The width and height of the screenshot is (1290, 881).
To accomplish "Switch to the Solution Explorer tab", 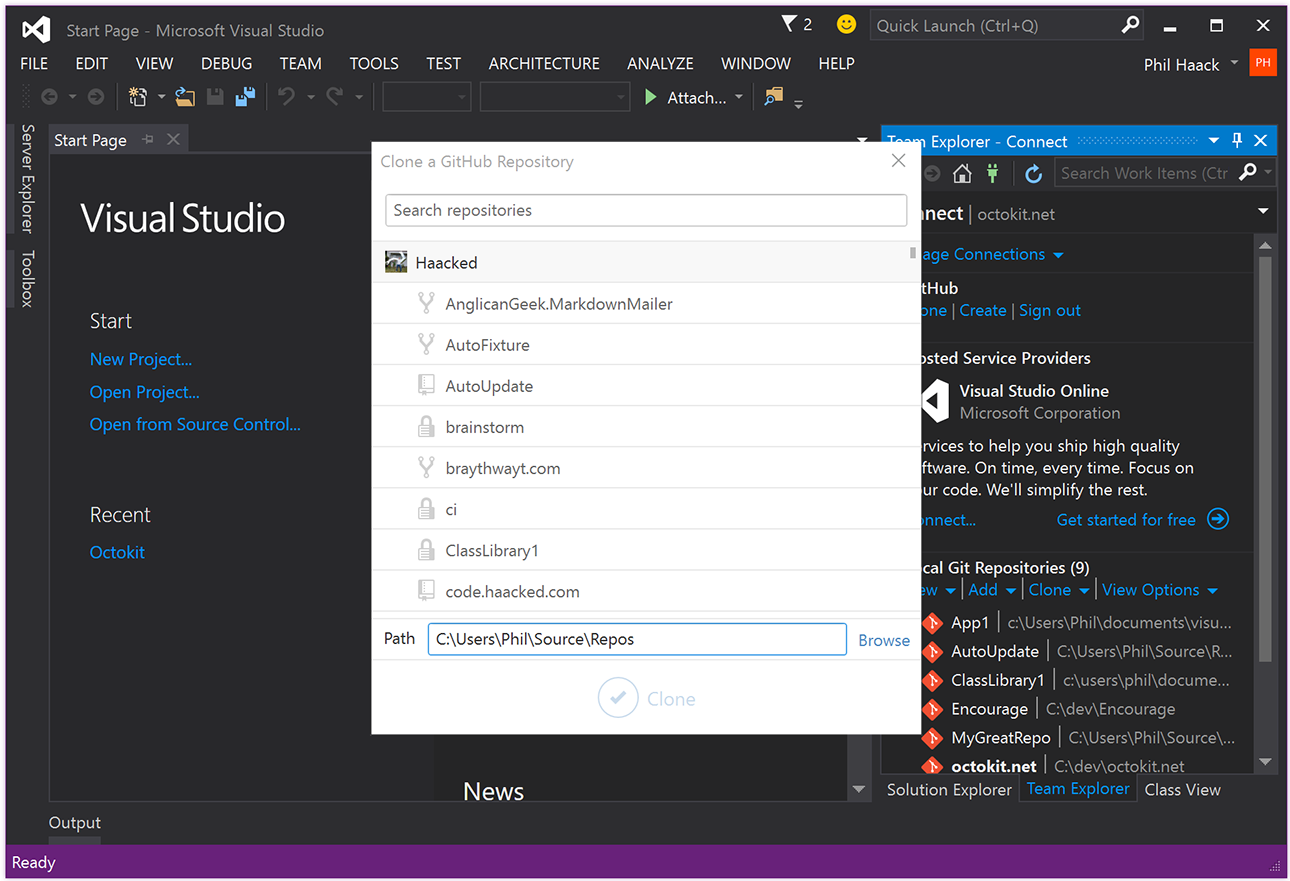I will 949,789.
